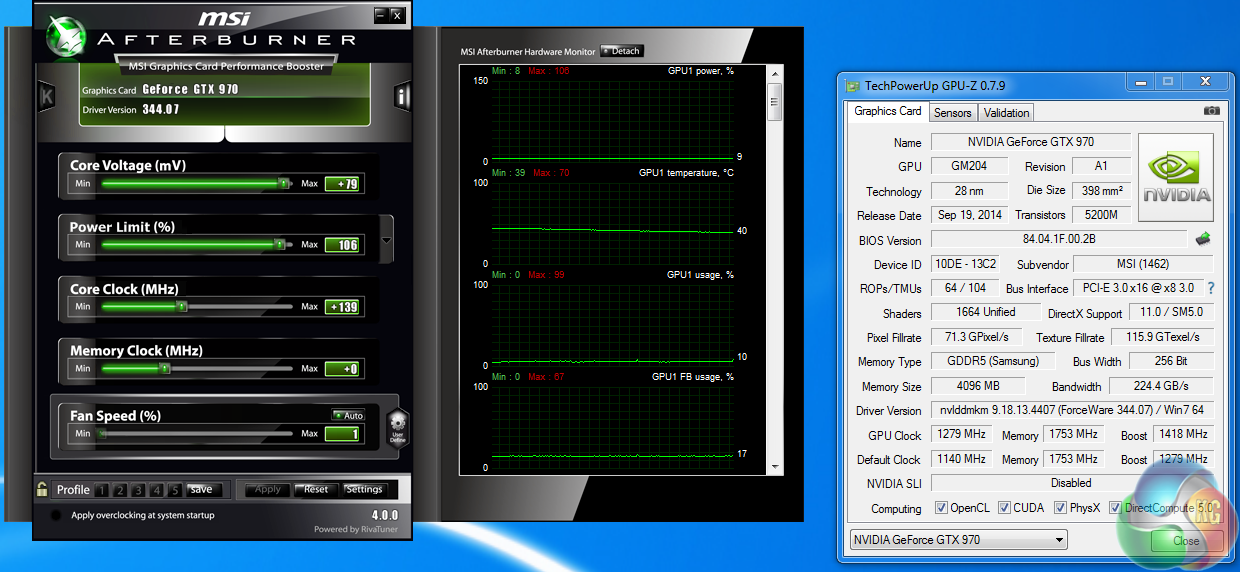Image resolution: width=1241 pixels, height=572 pixels.
Task: Toggle the PhysX checkbox
Action: click(1058, 508)
